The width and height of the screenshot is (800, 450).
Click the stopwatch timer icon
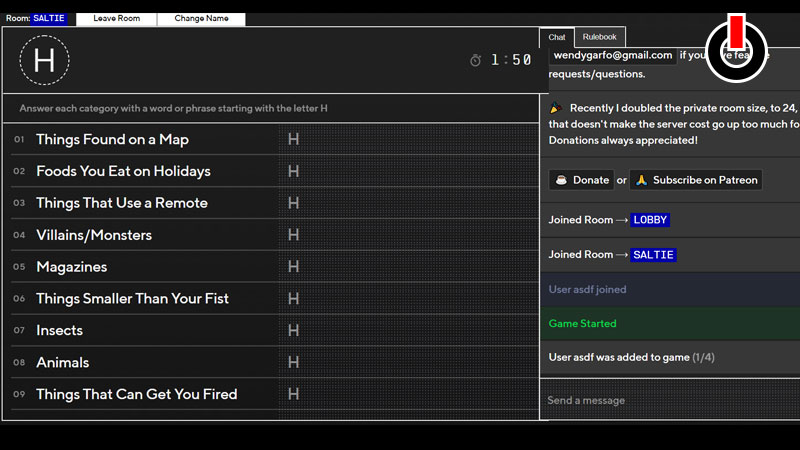(x=476, y=60)
